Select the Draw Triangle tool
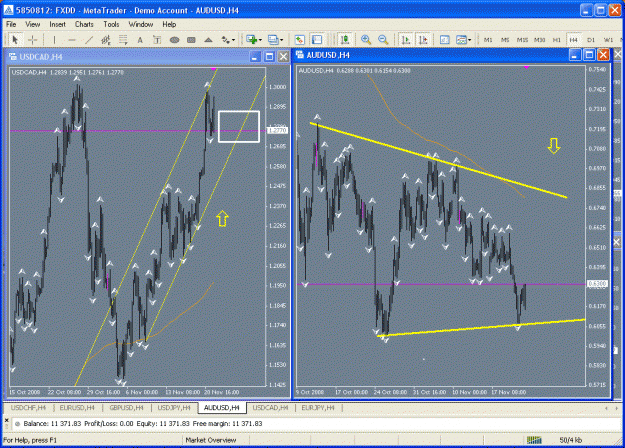625x448 pixels. click(x=208, y=39)
